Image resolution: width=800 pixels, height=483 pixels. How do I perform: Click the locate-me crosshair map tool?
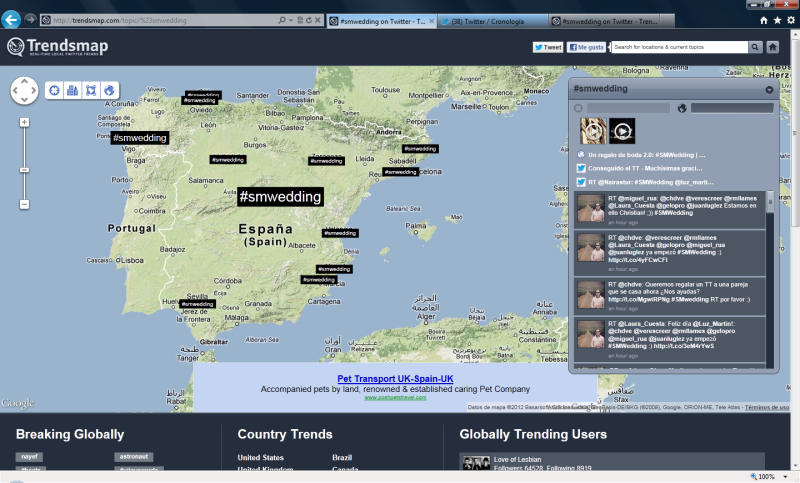(x=54, y=90)
